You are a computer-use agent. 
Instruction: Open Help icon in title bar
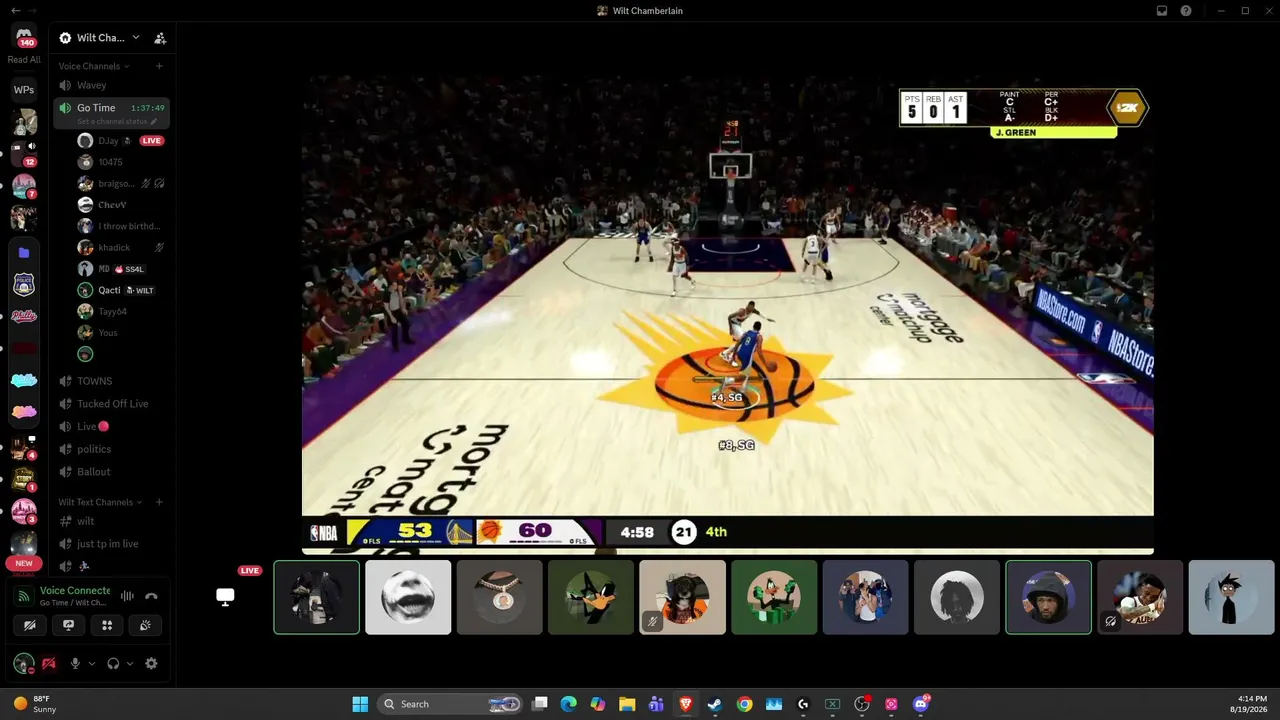pos(1186,11)
